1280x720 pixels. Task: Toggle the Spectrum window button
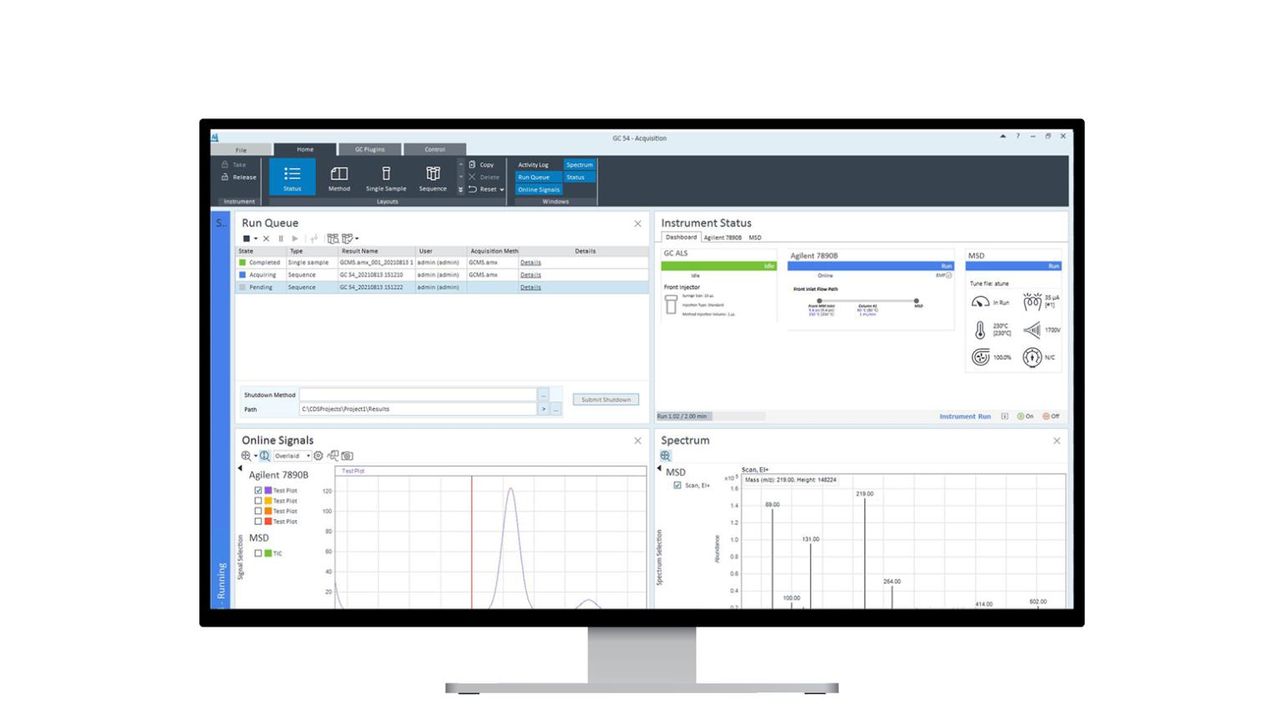point(579,165)
